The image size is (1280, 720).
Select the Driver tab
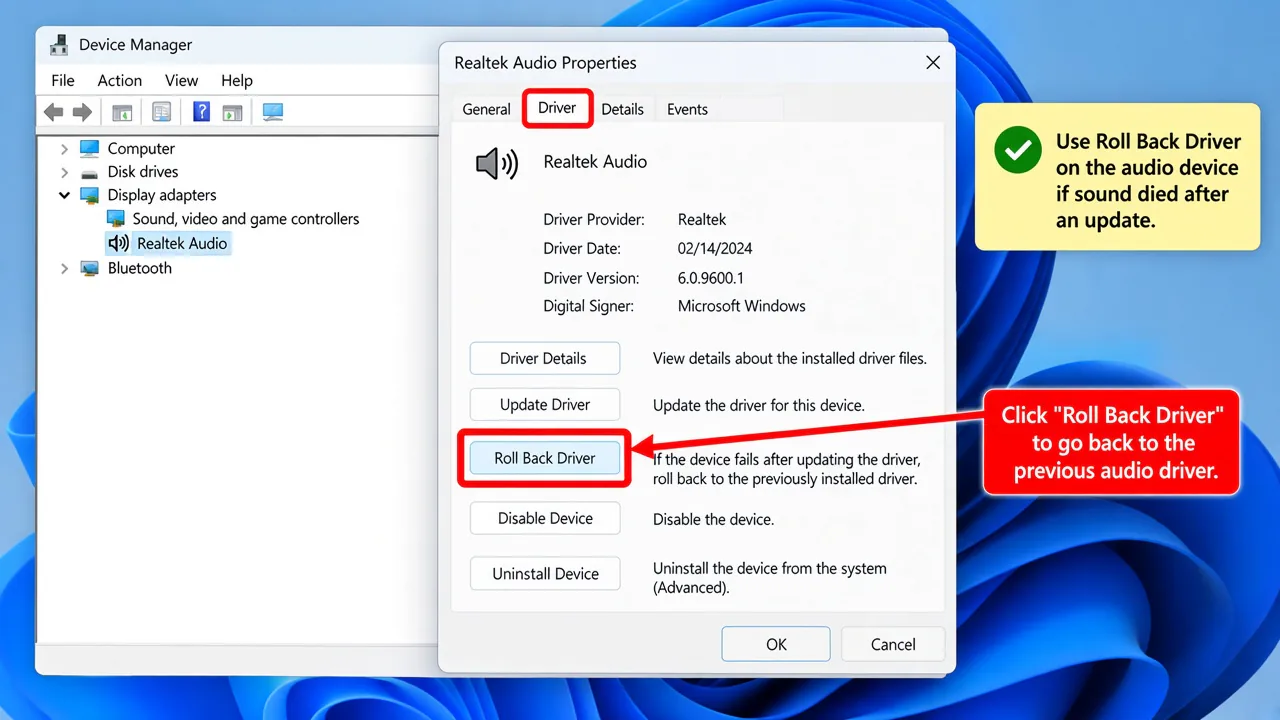click(x=557, y=108)
